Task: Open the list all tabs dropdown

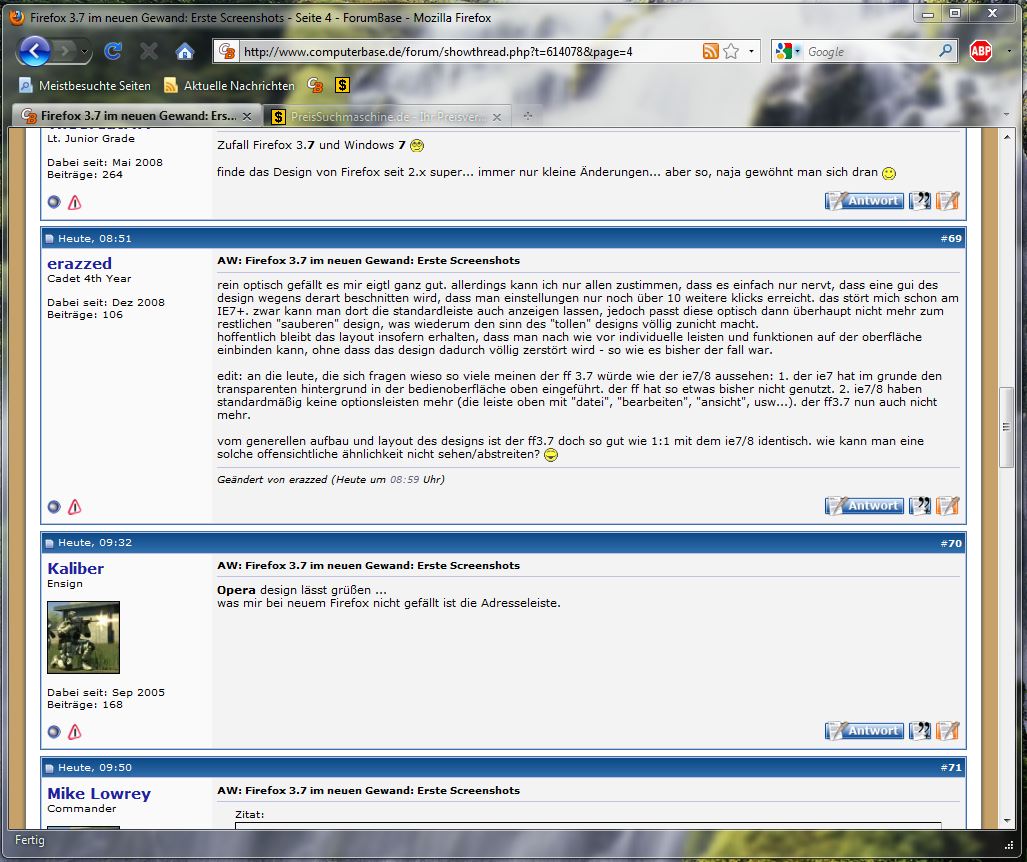Action: [x=1007, y=115]
